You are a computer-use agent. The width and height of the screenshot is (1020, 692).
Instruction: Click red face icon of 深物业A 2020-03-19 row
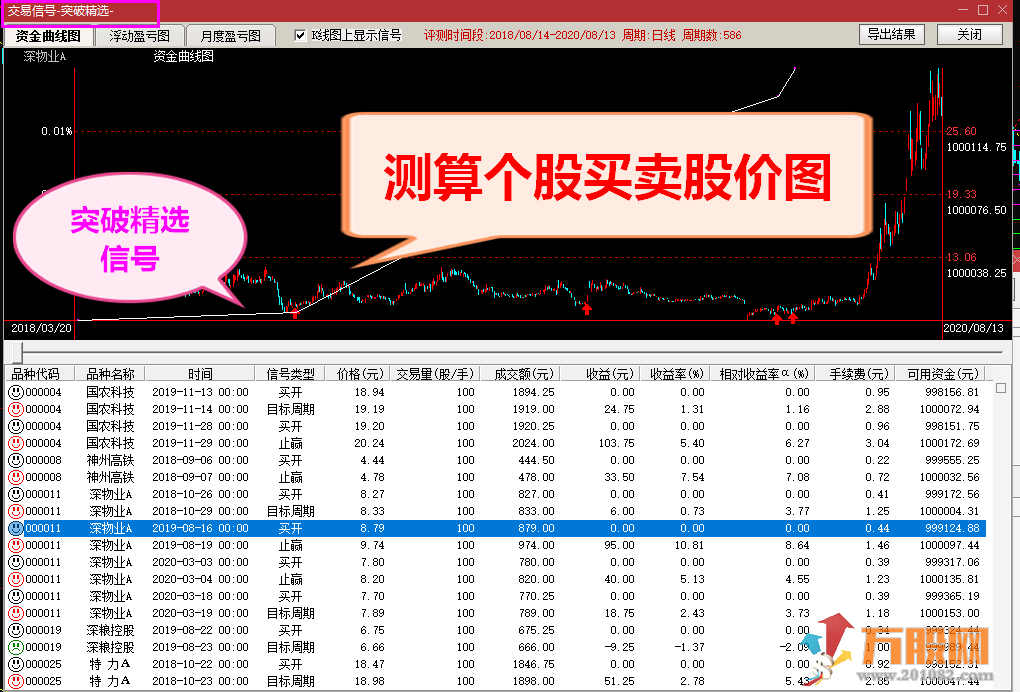(16, 613)
